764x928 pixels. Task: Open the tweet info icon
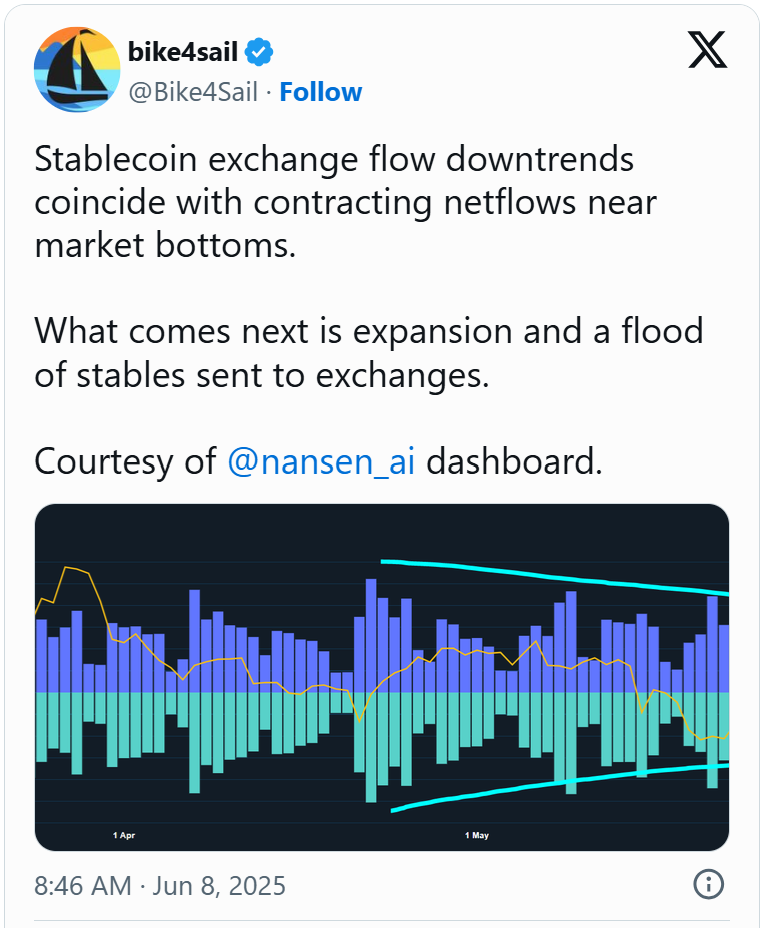(708, 884)
